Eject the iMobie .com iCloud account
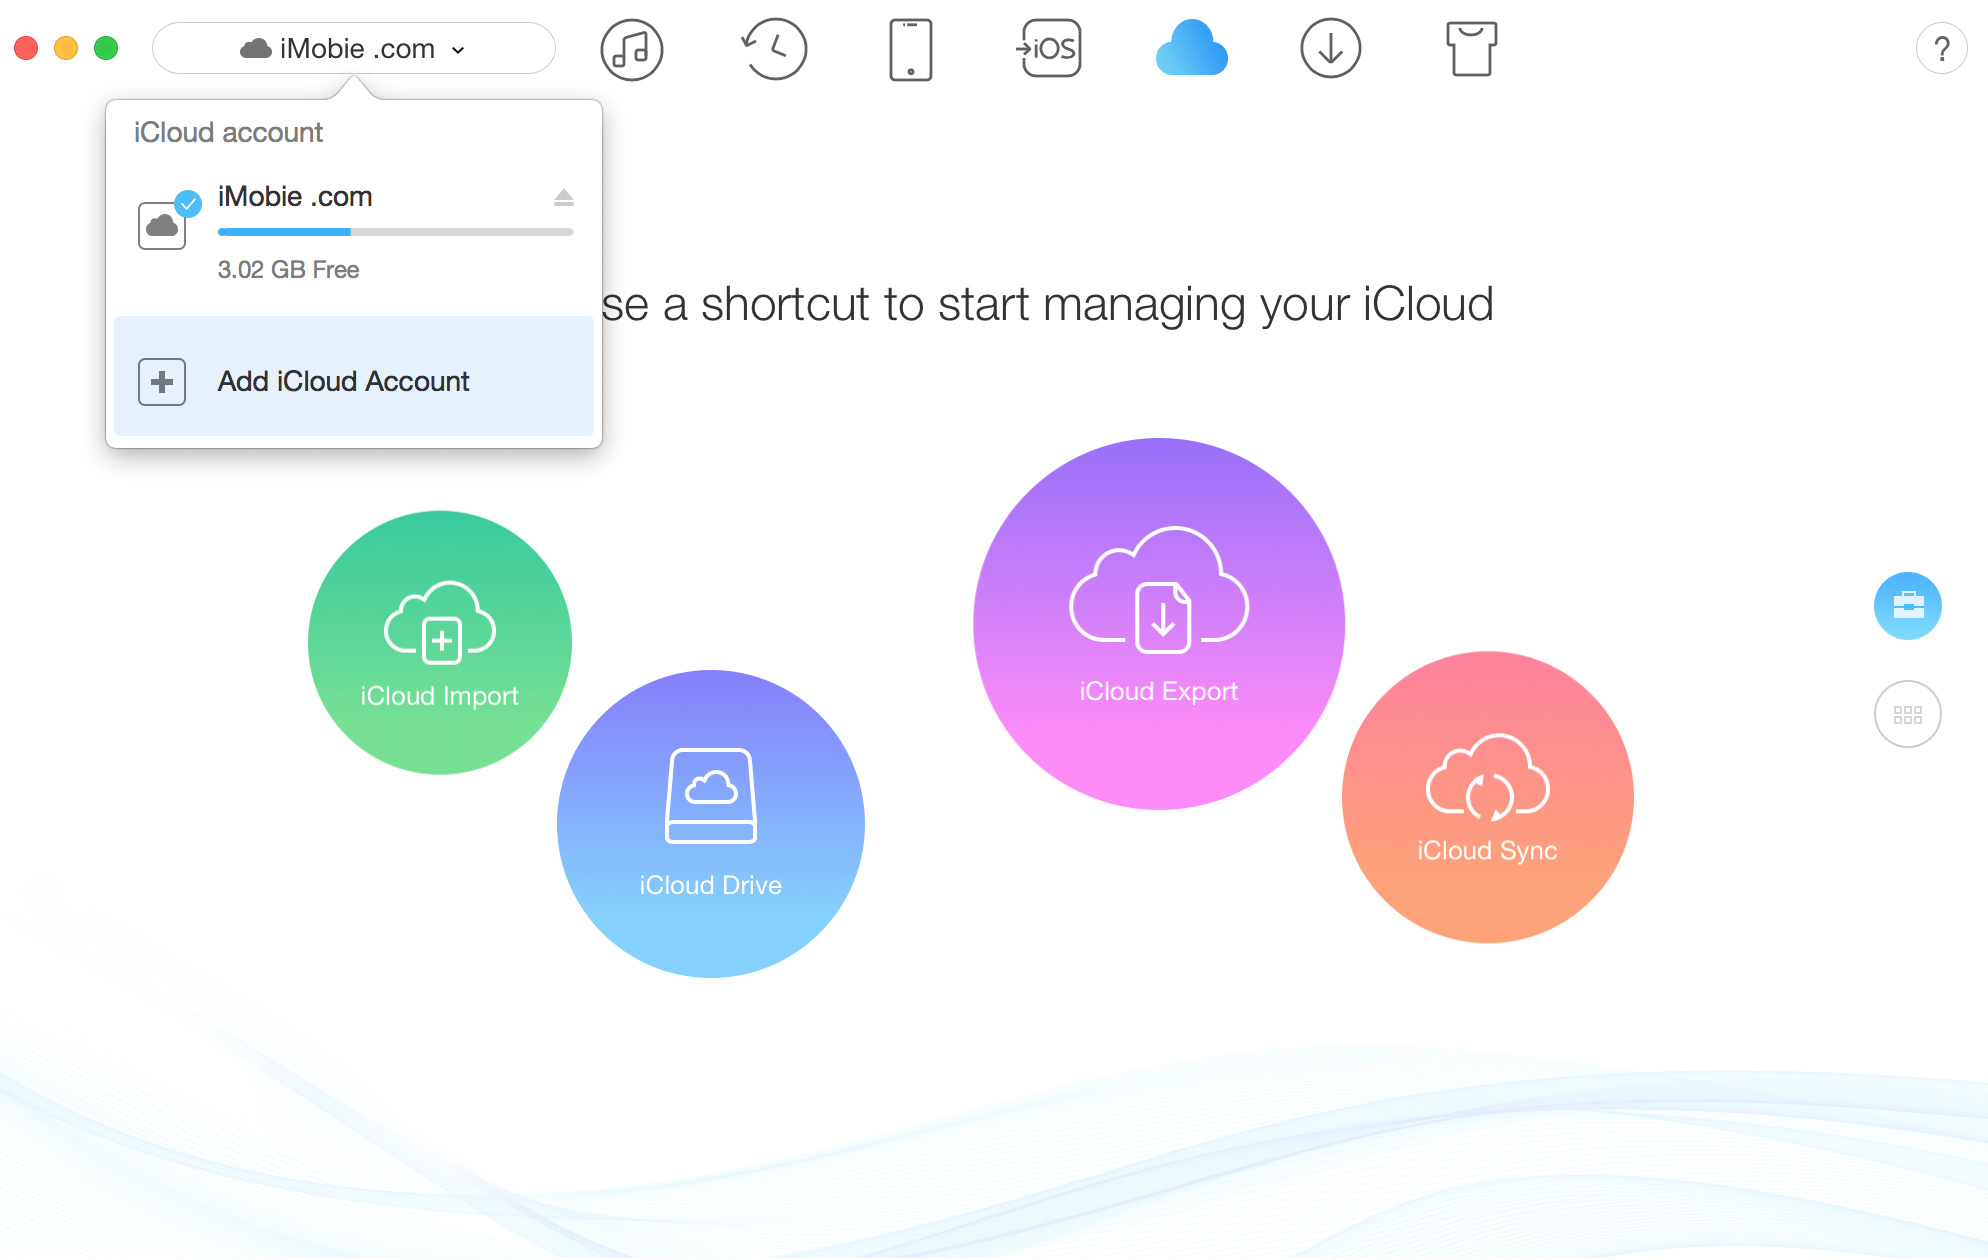 point(564,197)
